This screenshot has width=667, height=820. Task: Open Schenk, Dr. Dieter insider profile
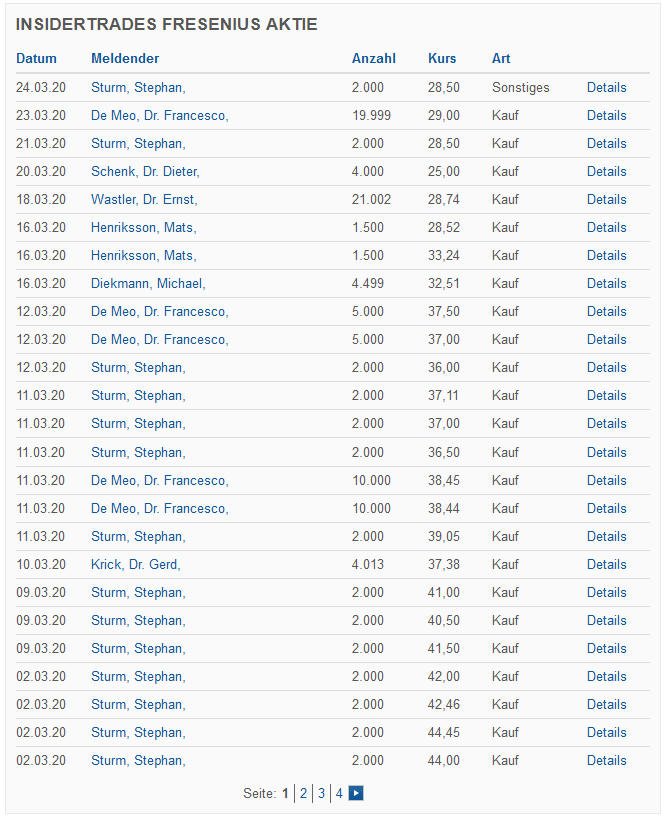tap(145, 171)
